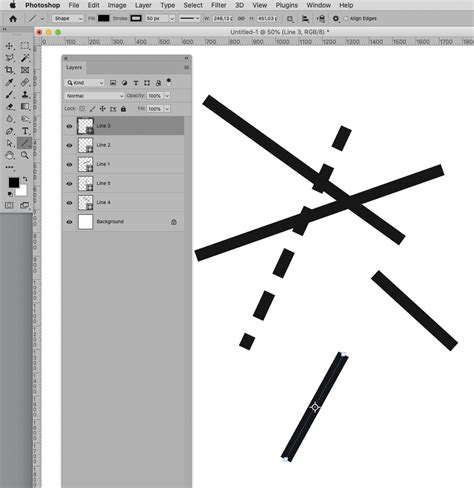Select the Rectangular Marquee tool
The image size is (474, 488).
point(25,46)
